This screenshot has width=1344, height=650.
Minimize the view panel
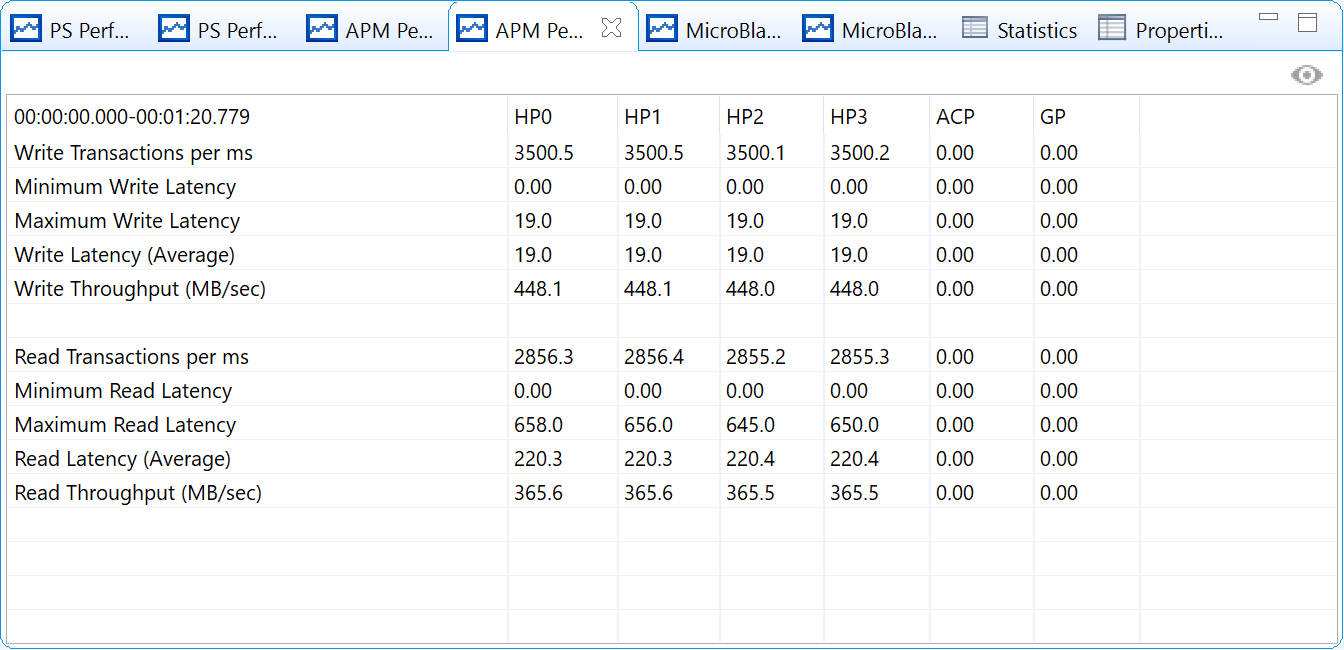coord(1268,18)
